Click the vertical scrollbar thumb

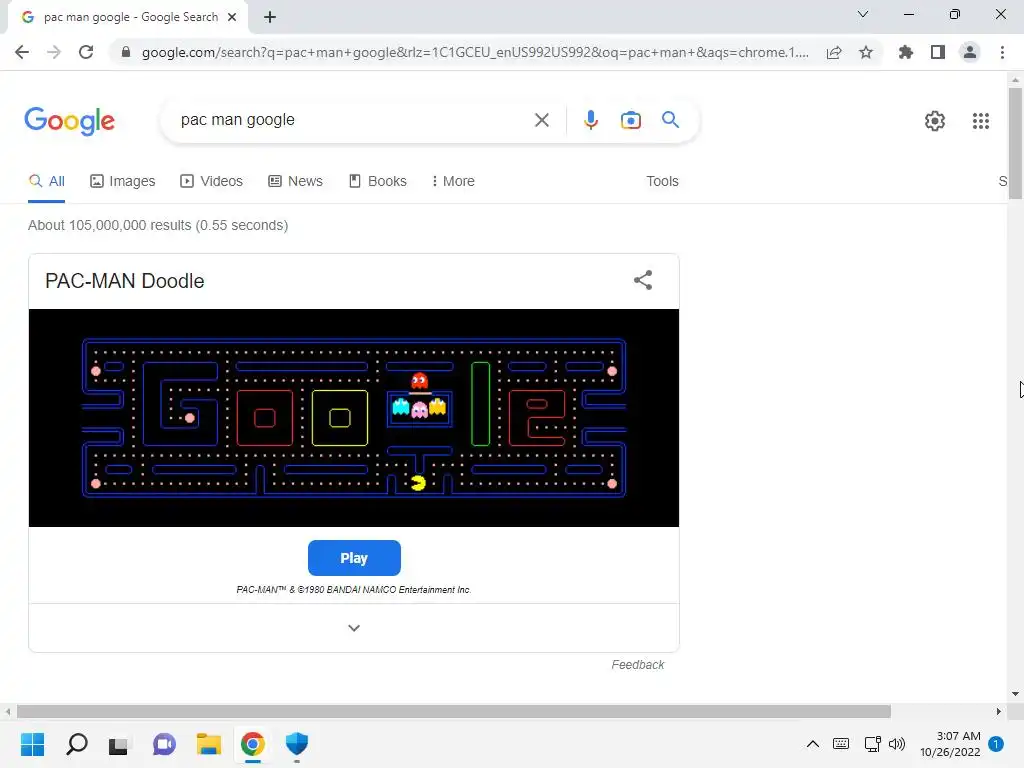click(1015, 143)
